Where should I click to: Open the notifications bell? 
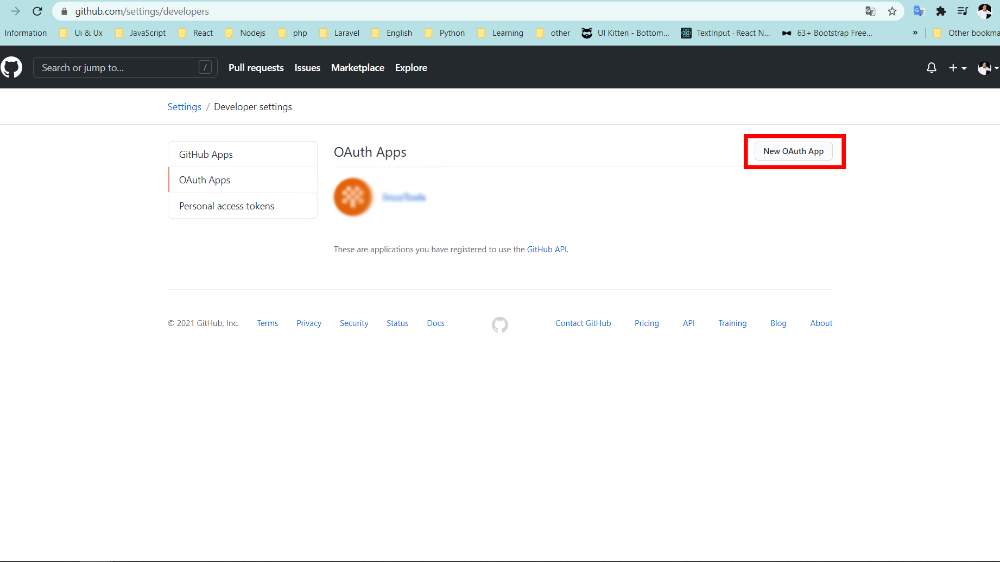click(x=931, y=68)
